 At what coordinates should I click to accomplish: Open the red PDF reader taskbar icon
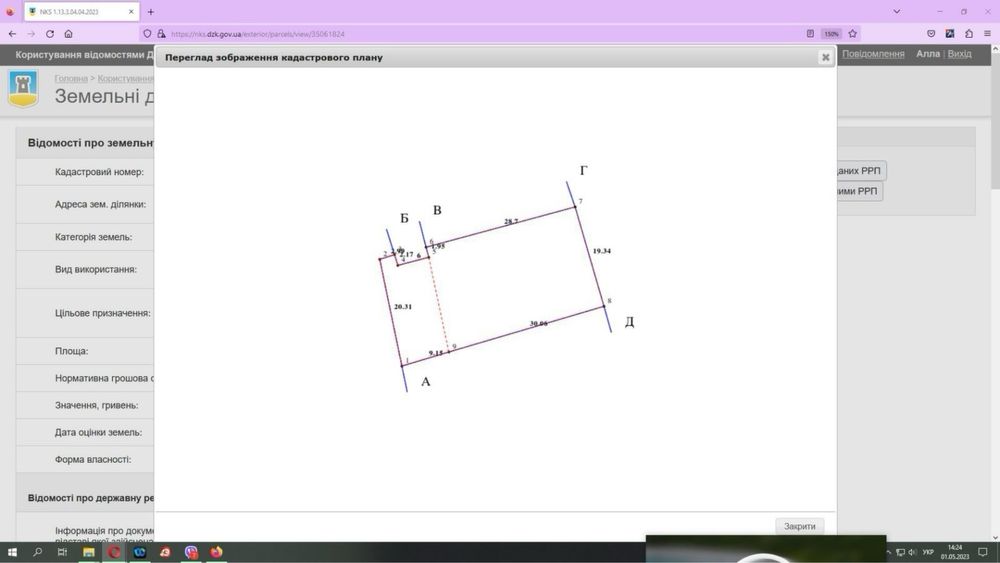pyautogui.click(x=165, y=552)
